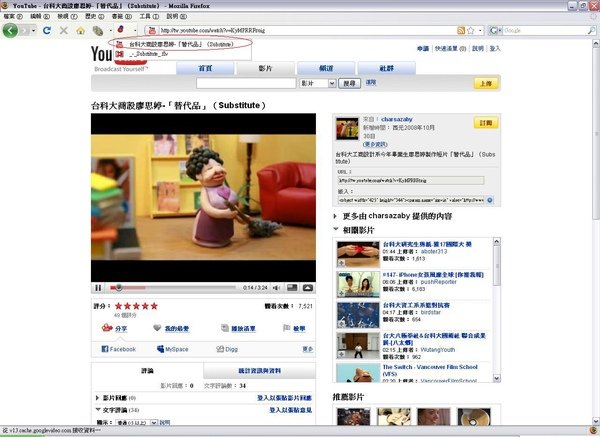Open the 檔案 (F) menu
This screenshot has width=600, height=437.
pyautogui.click(x=13, y=16)
